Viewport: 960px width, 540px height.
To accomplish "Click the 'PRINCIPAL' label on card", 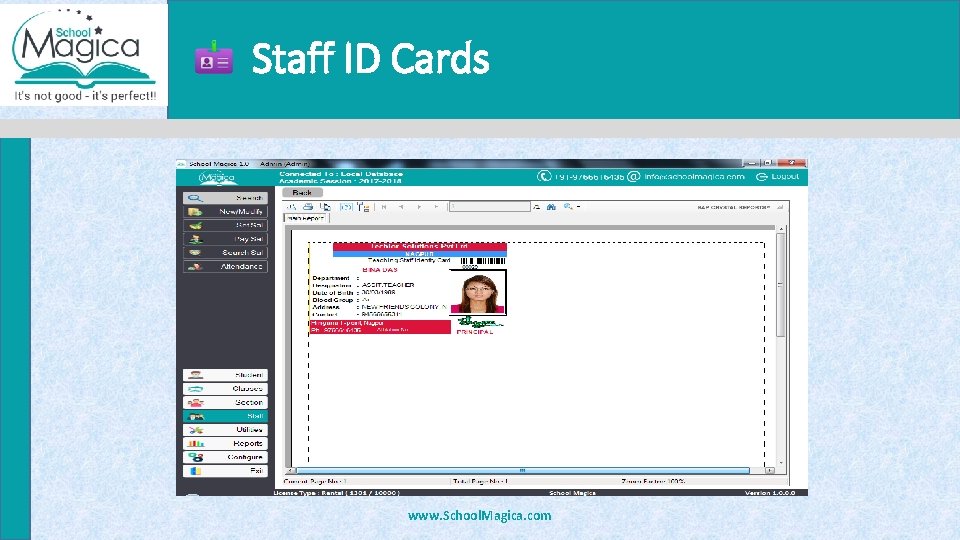I will (x=474, y=332).
